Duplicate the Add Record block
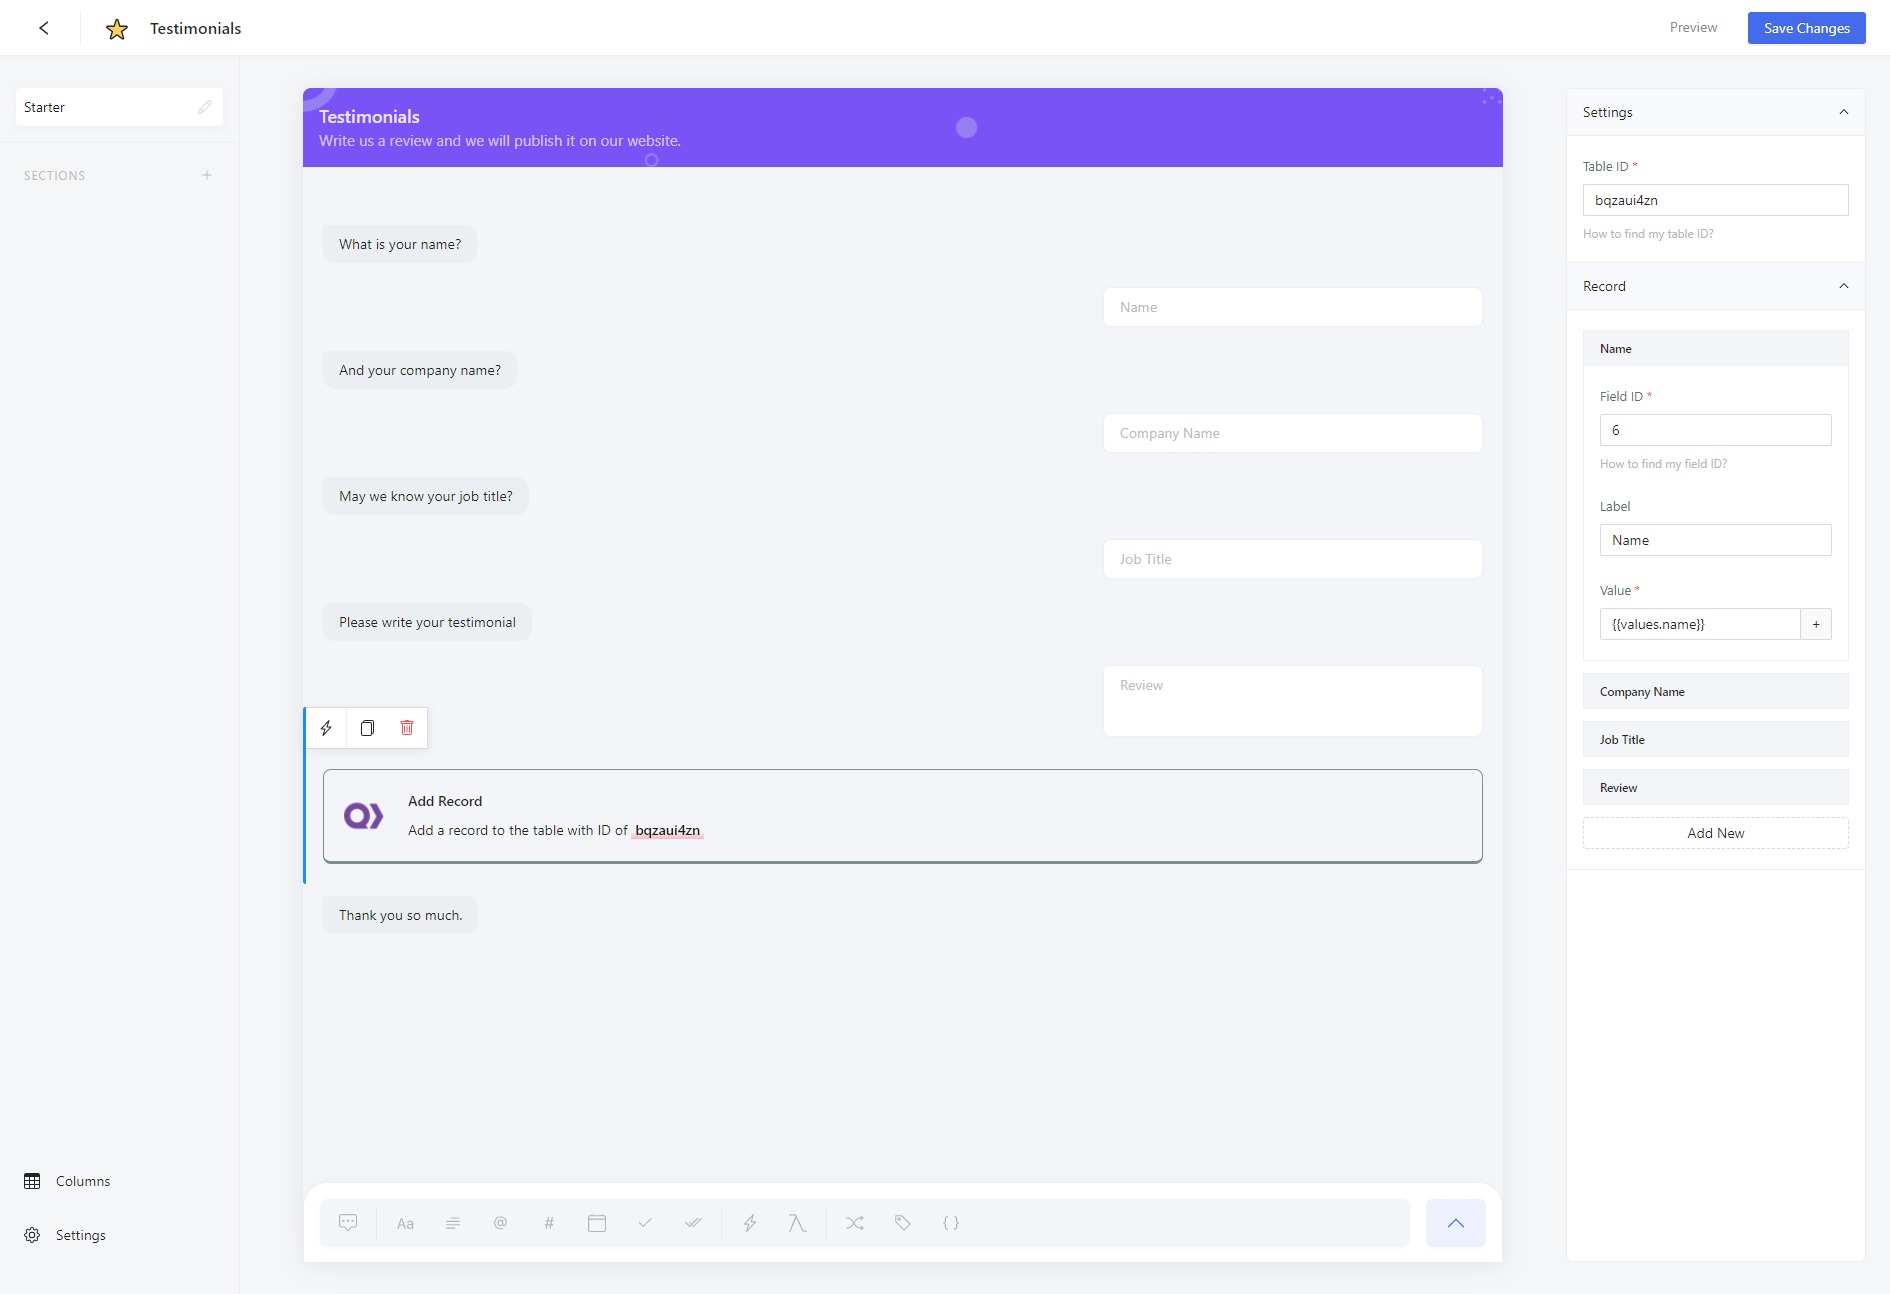 tap(367, 728)
